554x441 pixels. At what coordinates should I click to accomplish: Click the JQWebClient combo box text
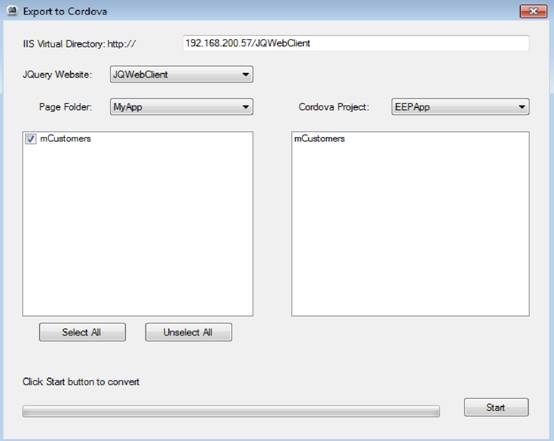[x=141, y=75]
